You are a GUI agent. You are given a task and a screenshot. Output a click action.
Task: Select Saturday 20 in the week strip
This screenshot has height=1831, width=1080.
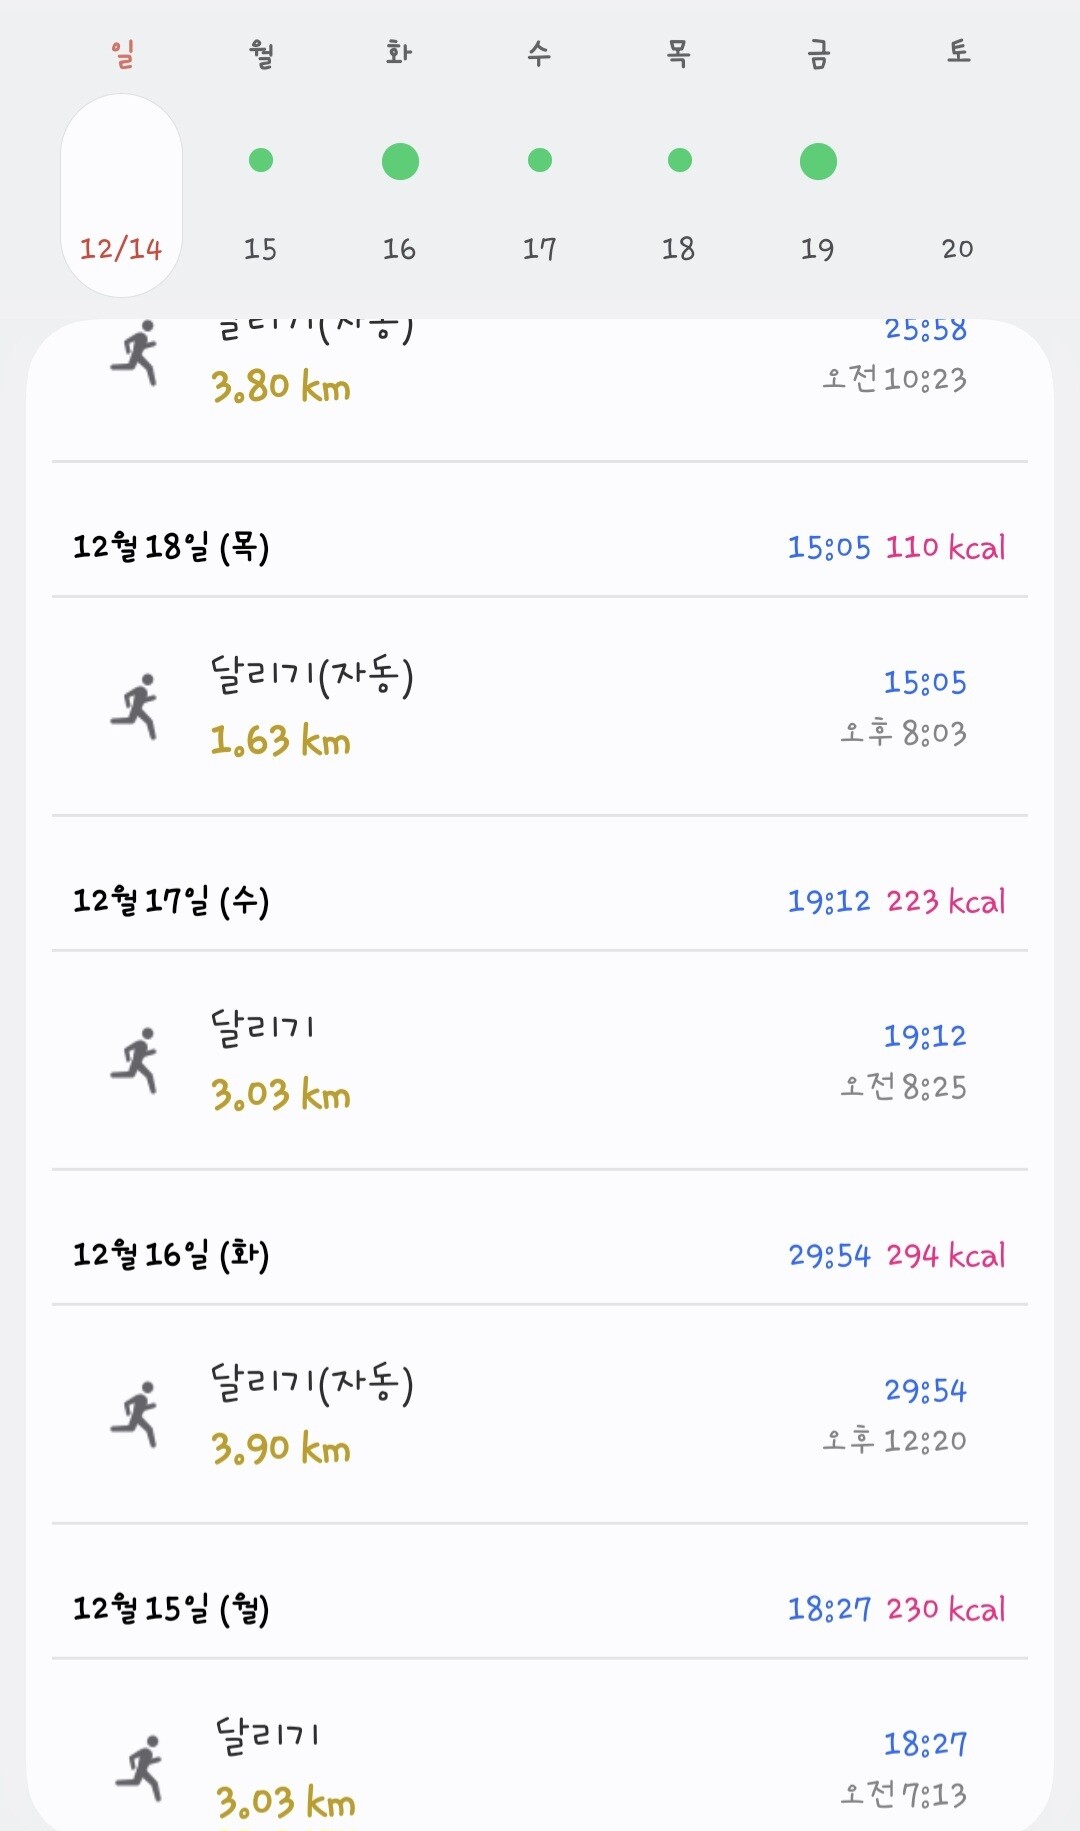click(x=957, y=248)
